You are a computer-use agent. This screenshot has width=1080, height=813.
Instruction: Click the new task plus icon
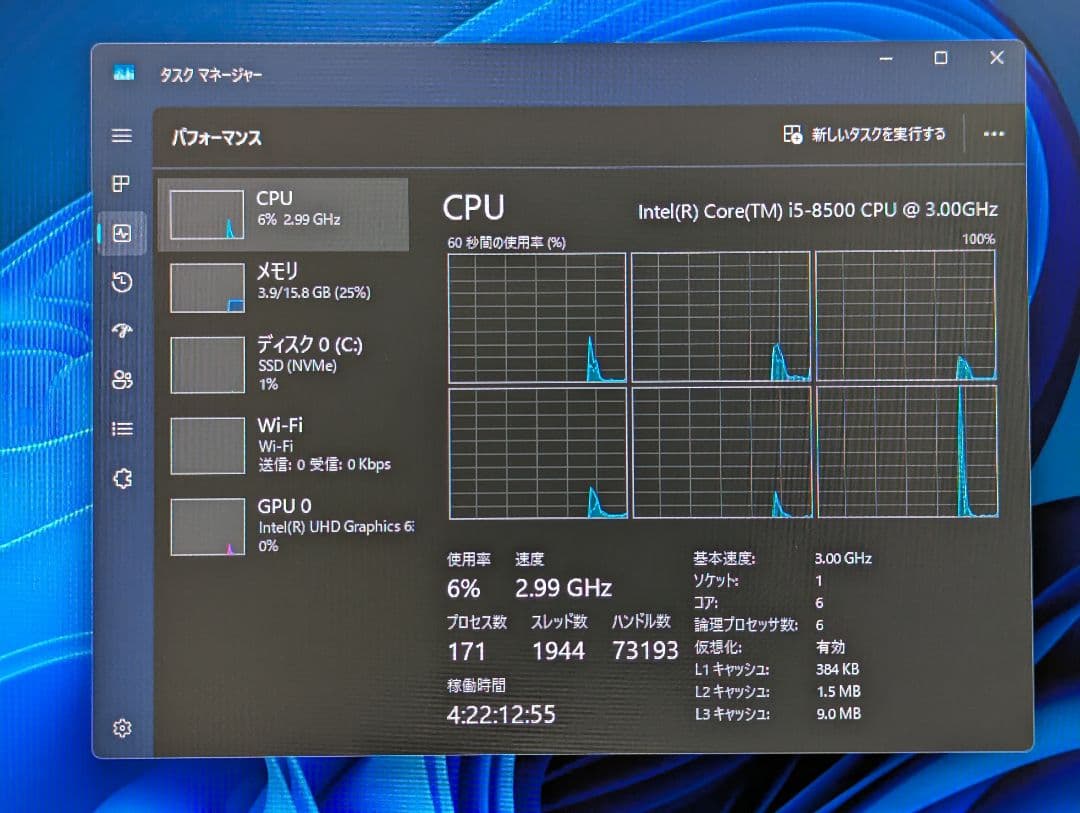(793, 133)
